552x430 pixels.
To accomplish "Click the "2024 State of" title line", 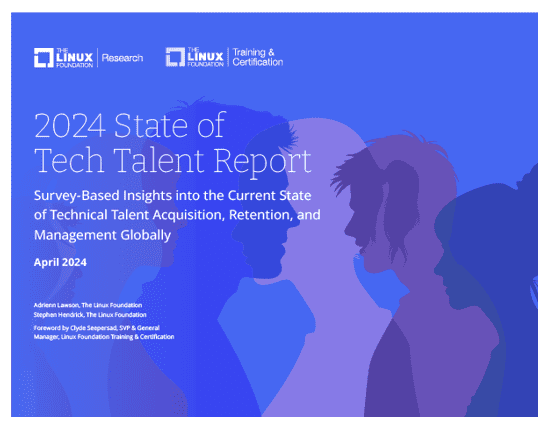I will [130, 125].
